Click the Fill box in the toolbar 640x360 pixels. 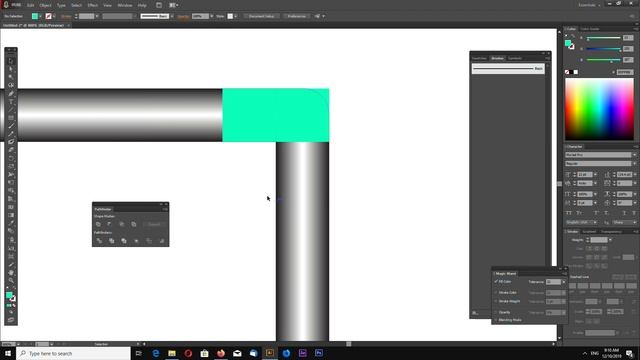pyautogui.click(x=9, y=295)
